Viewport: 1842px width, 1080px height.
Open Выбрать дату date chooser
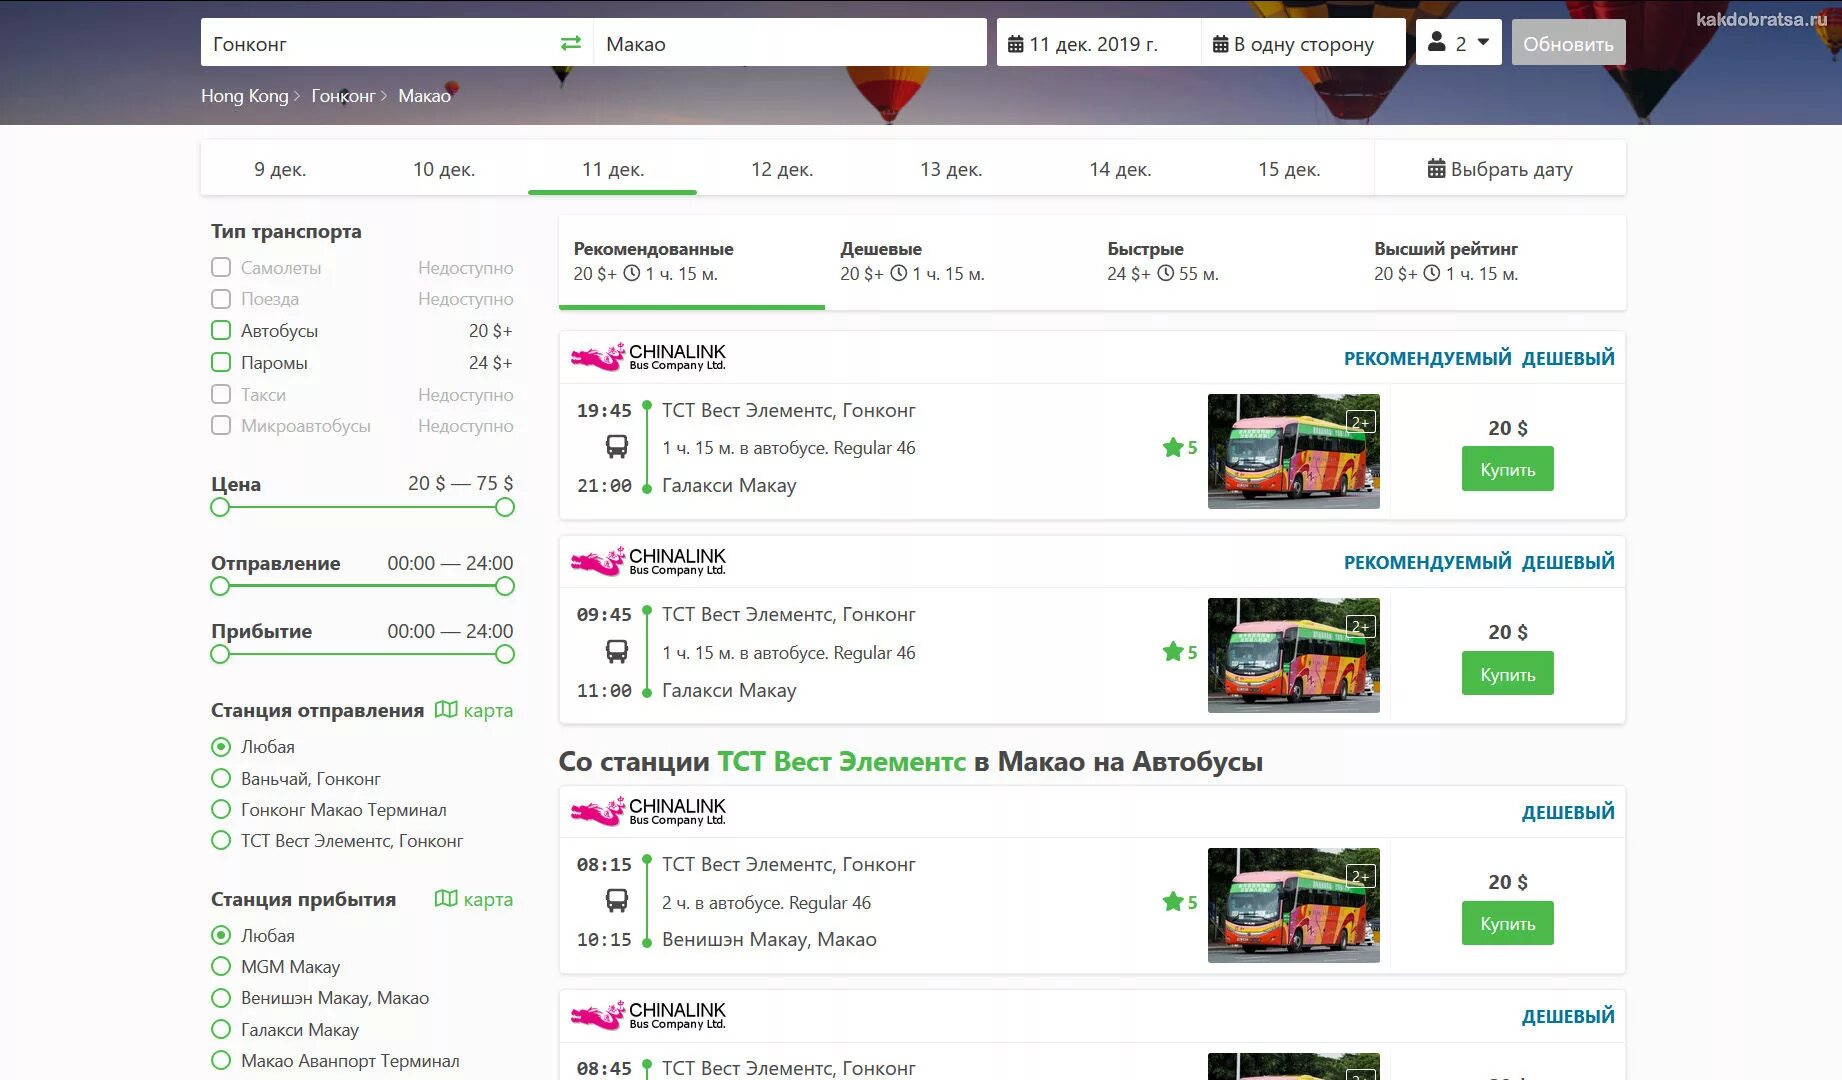[x=1500, y=168]
